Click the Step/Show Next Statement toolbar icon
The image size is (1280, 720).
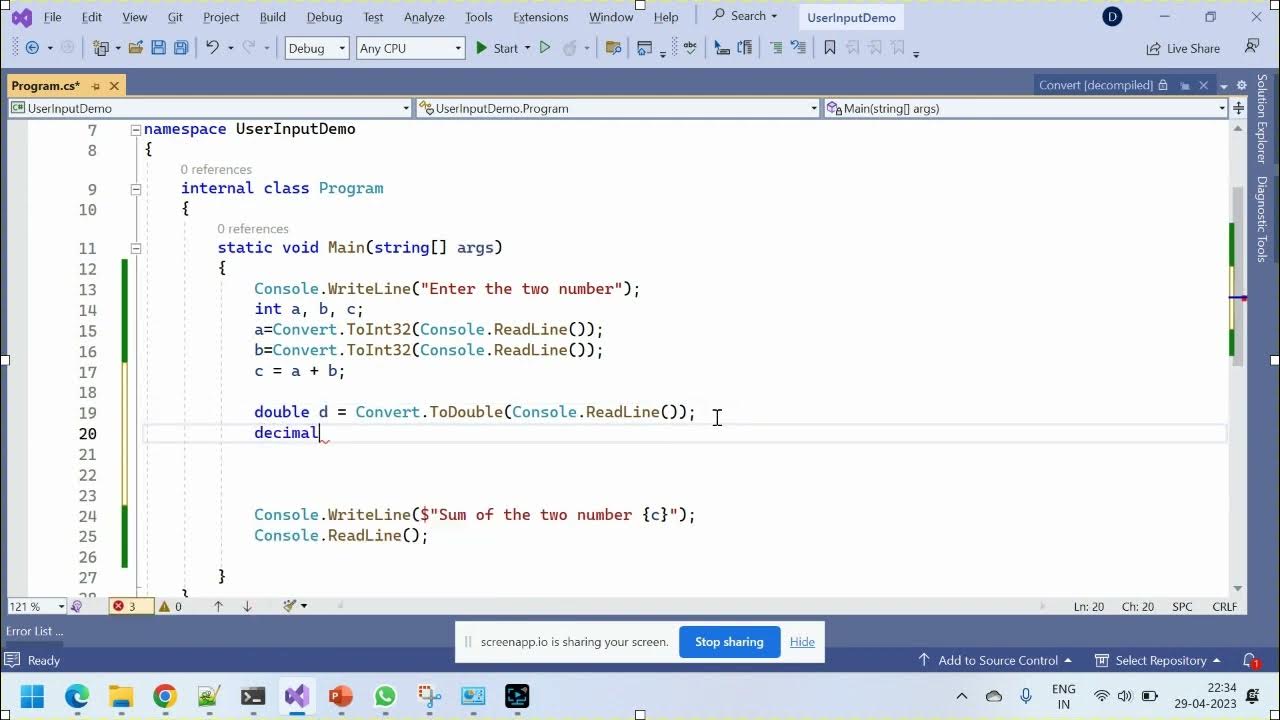coord(722,48)
